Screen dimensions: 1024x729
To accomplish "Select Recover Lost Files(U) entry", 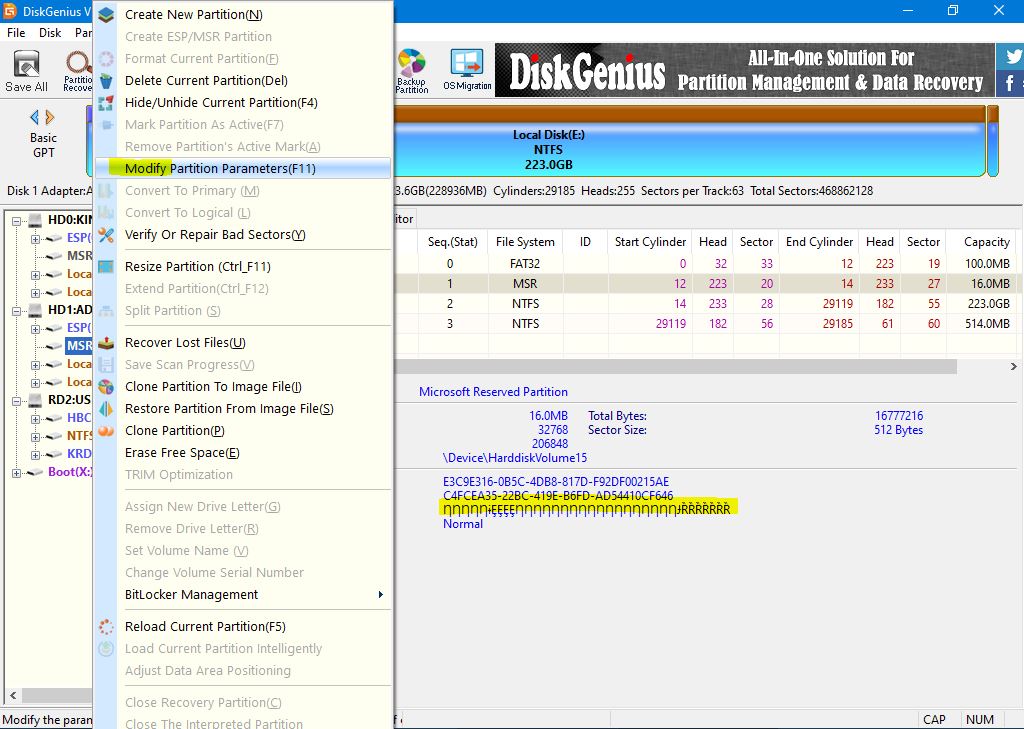I will click(185, 343).
